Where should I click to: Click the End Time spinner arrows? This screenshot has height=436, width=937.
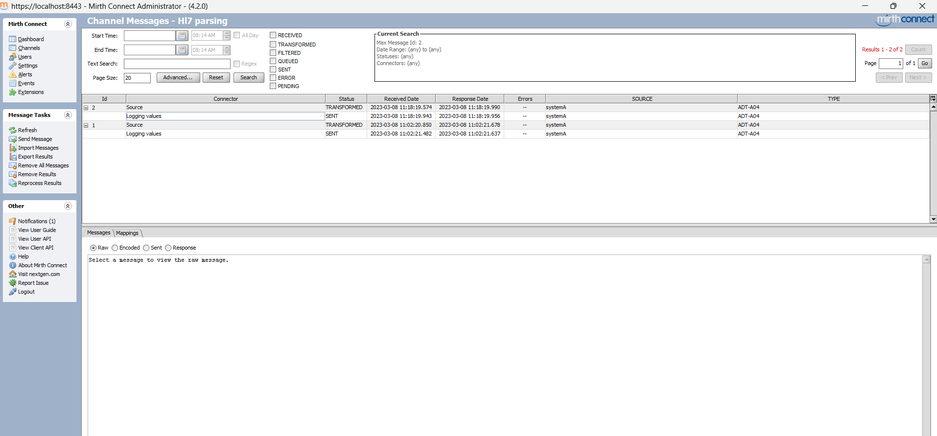[x=226, y=50]
